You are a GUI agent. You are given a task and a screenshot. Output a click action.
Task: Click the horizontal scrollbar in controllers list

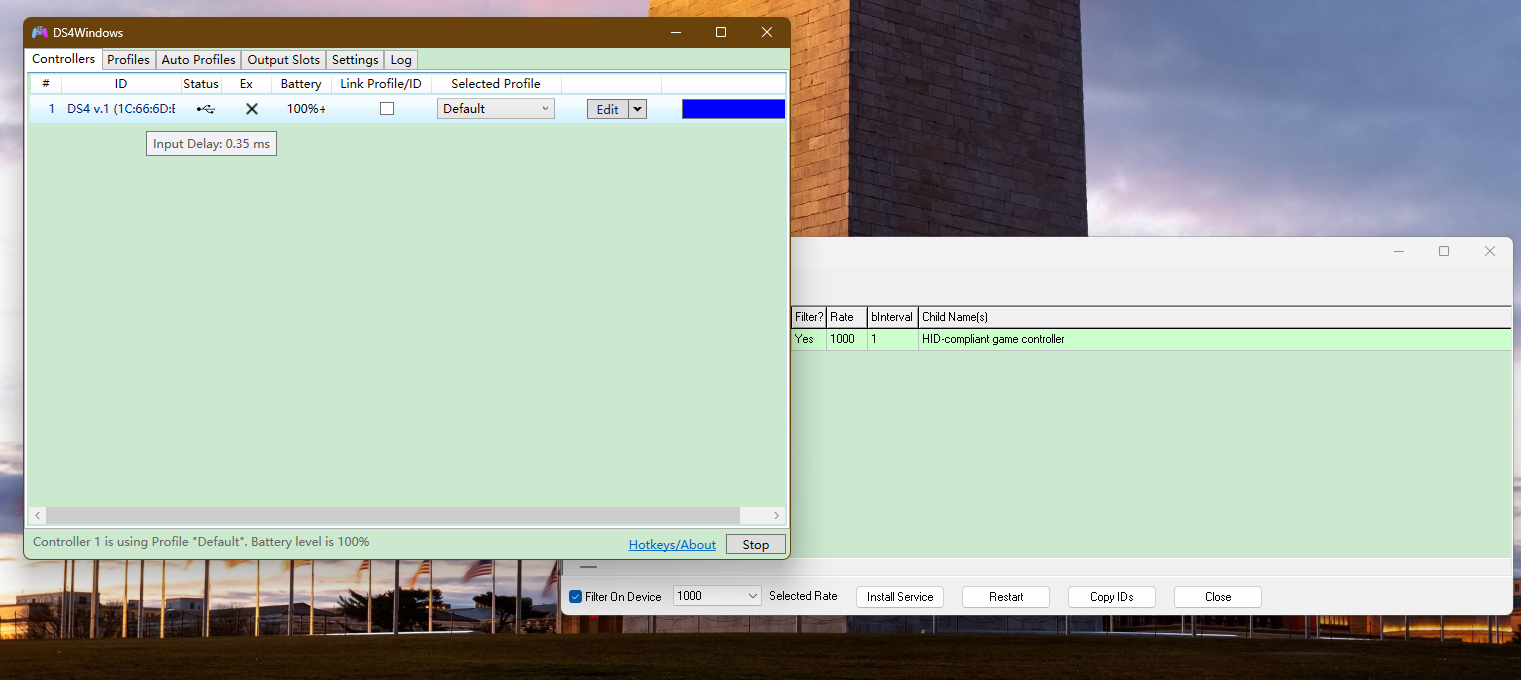393,515
